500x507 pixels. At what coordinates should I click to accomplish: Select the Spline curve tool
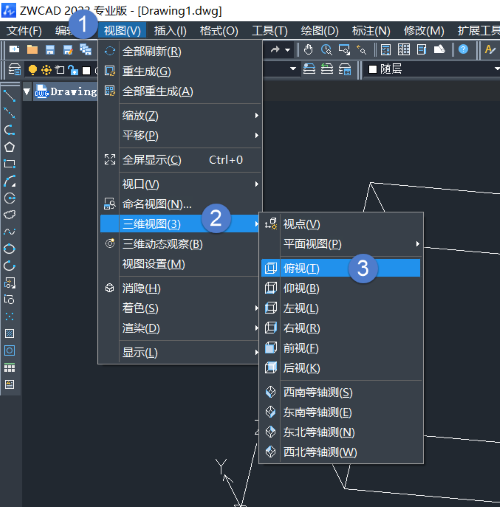[x=10, y=232]
